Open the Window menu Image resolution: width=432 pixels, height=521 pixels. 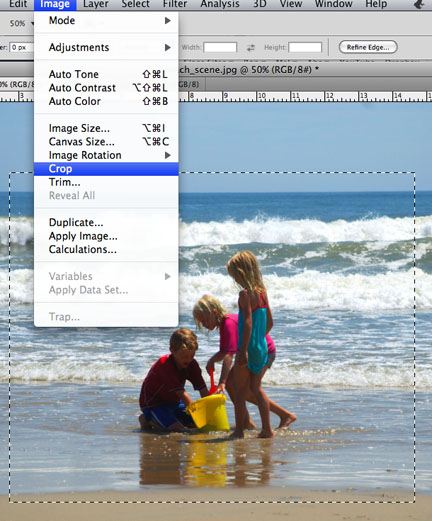pyautogui.click(x=334, y=4)
